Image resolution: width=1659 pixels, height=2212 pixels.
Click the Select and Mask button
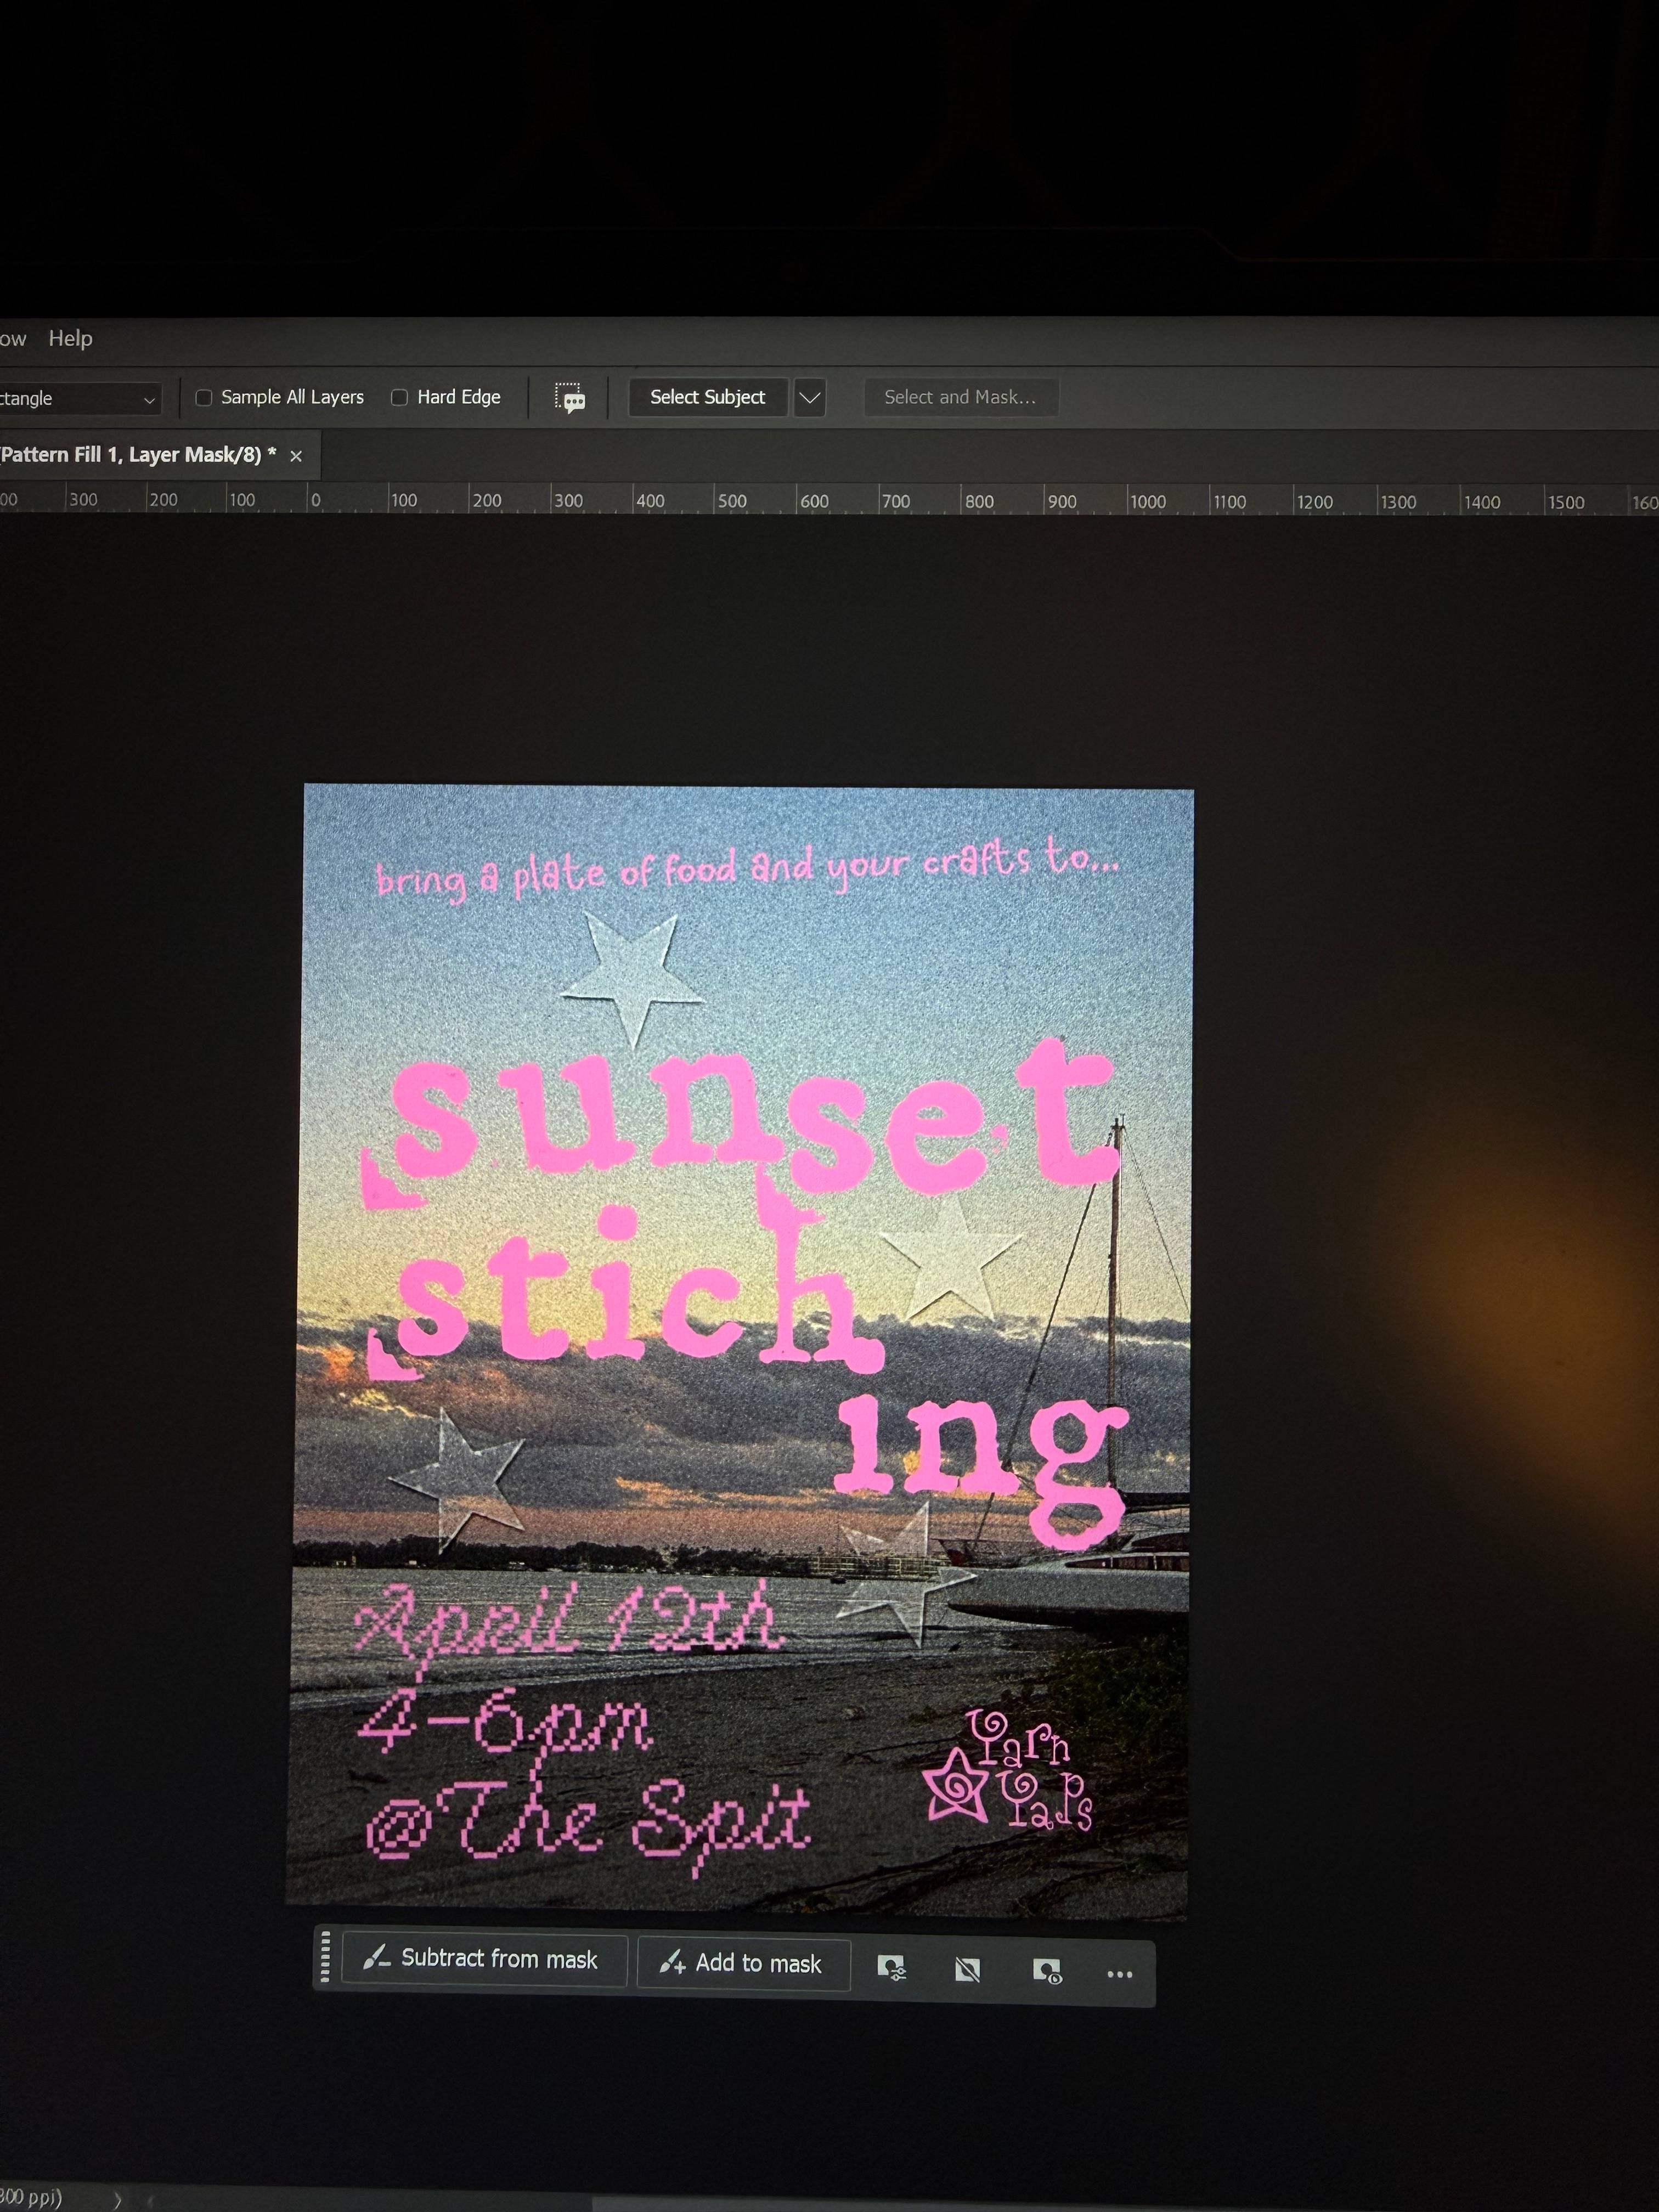click(x=960, y=397)
